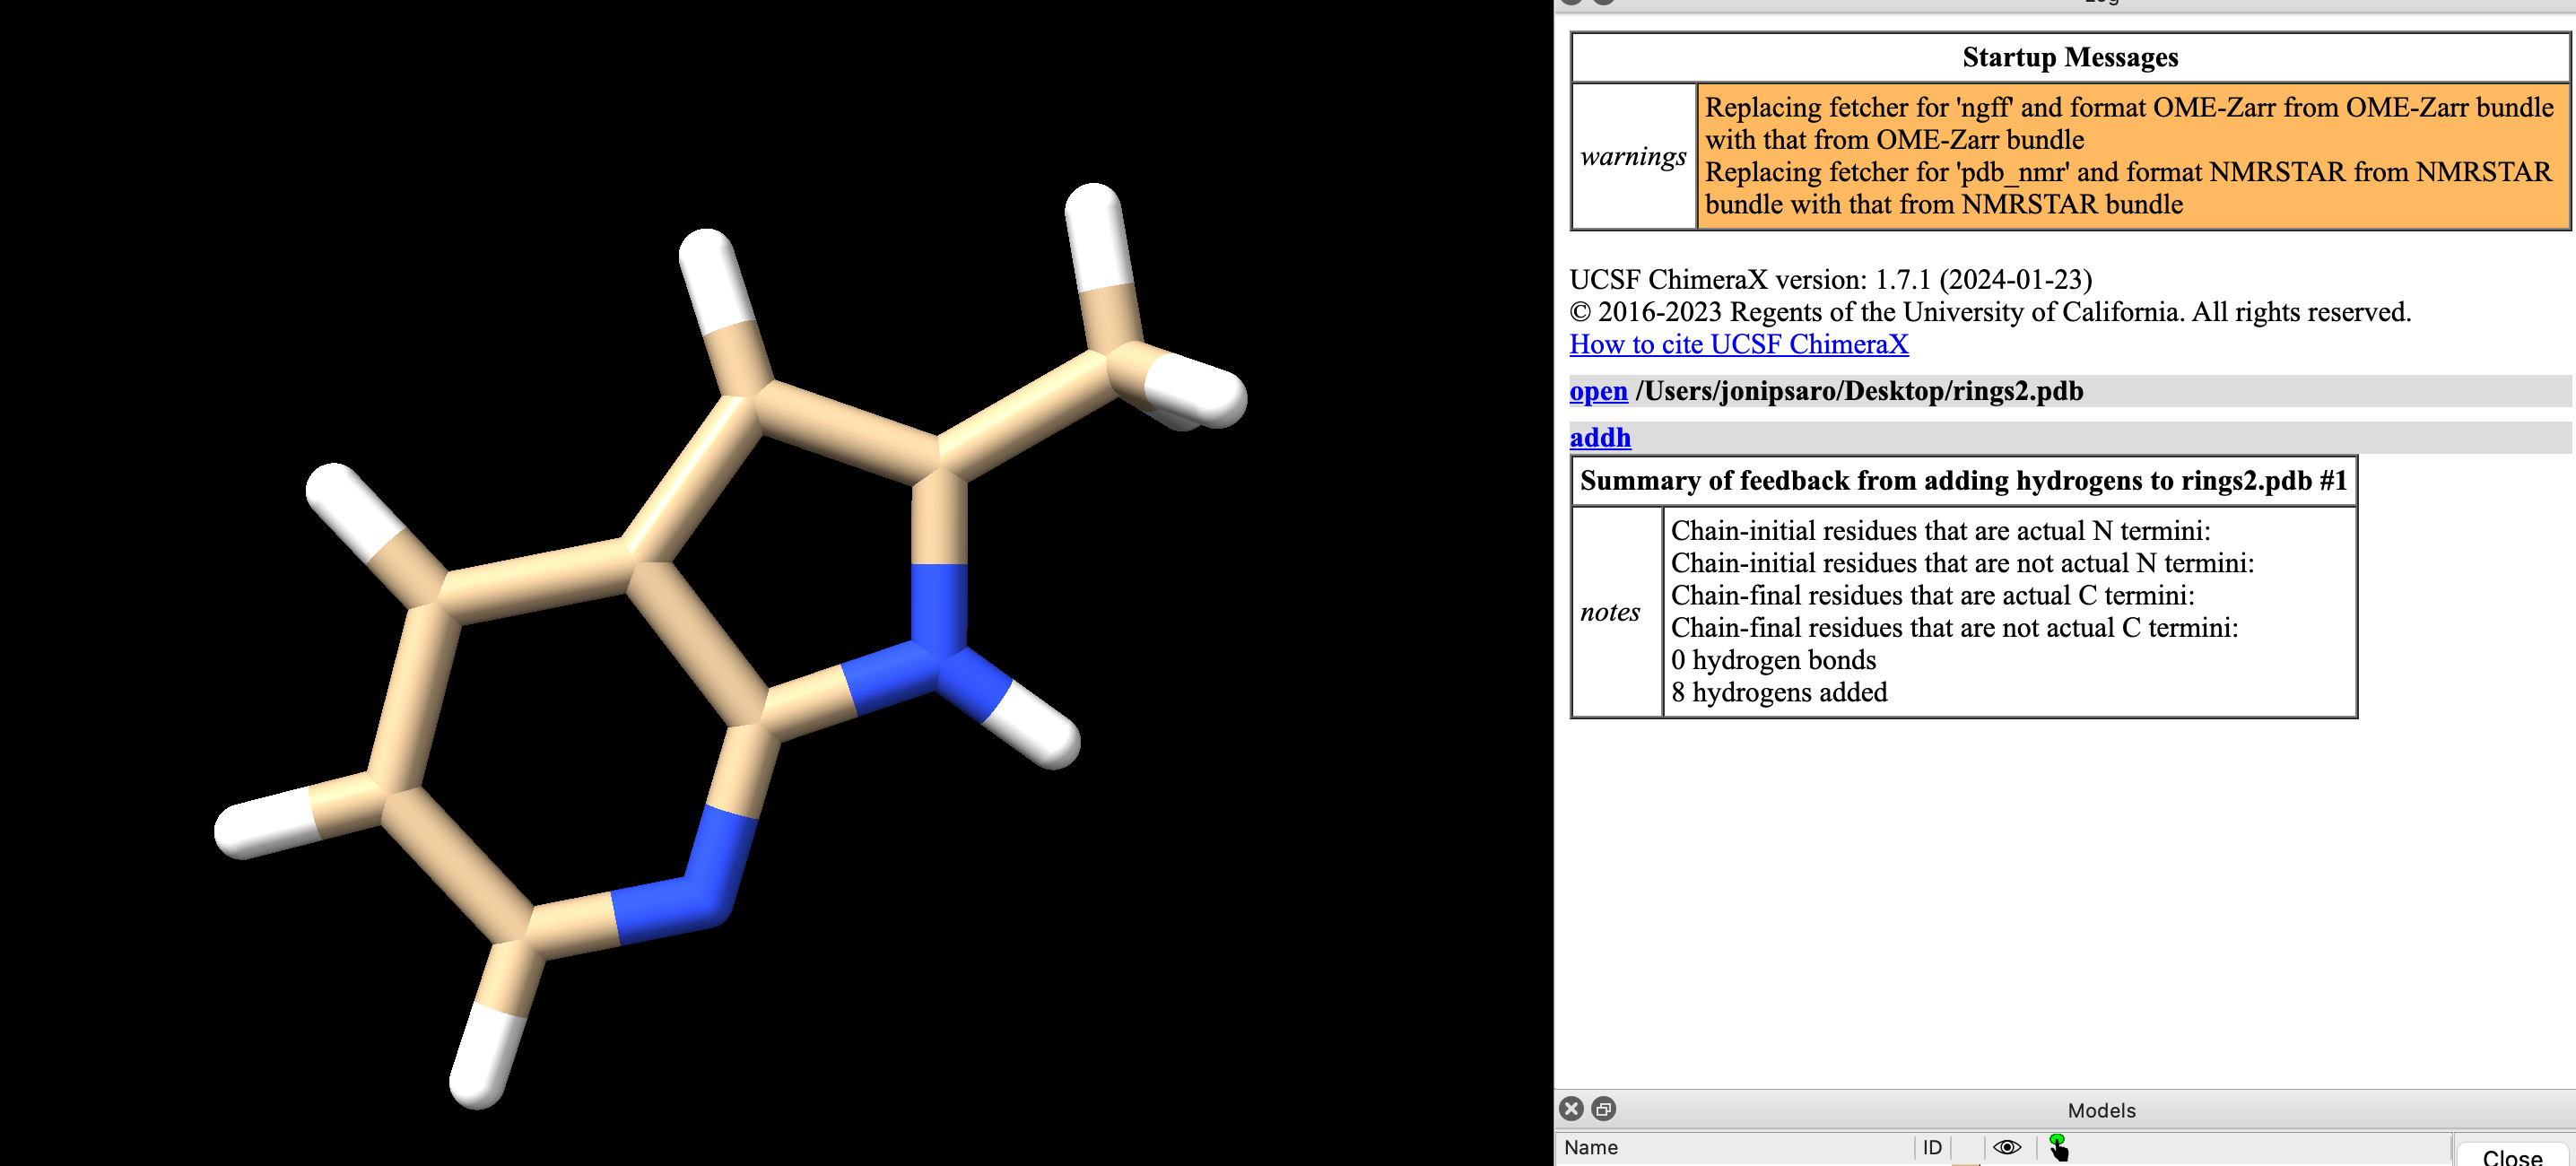Image resolution: width=2576 pixels, height=1166 pixels.
Task: Click the Startup Messages table header
Action: 2069,58
